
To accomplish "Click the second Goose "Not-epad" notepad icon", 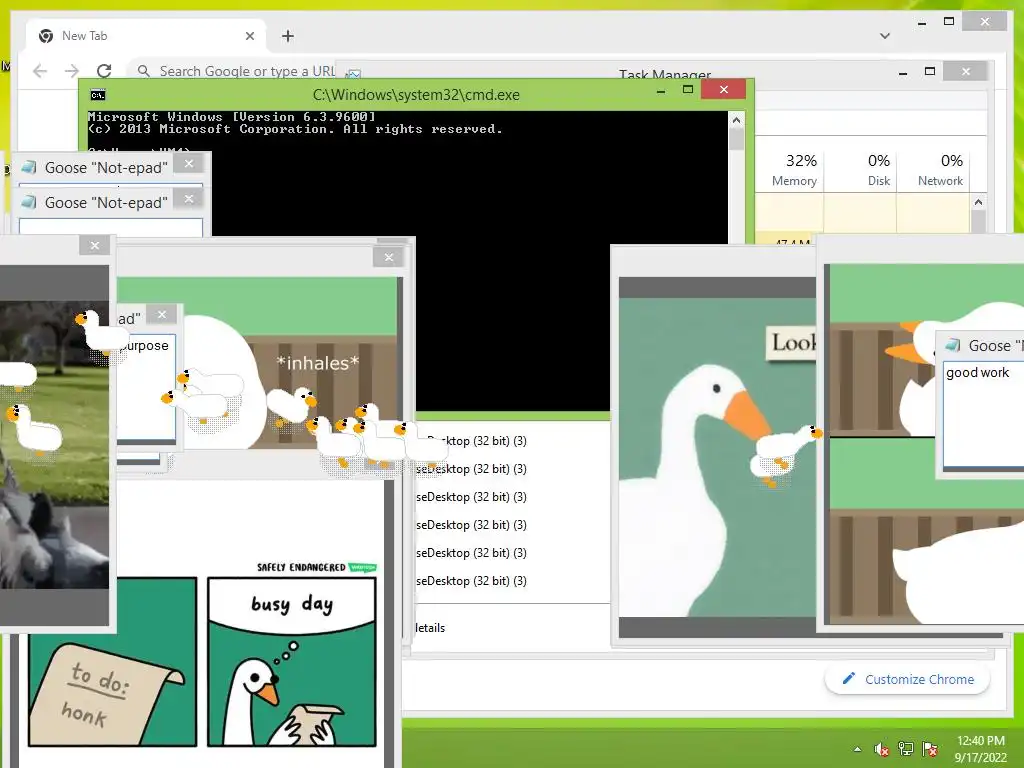I will point(29,202).
